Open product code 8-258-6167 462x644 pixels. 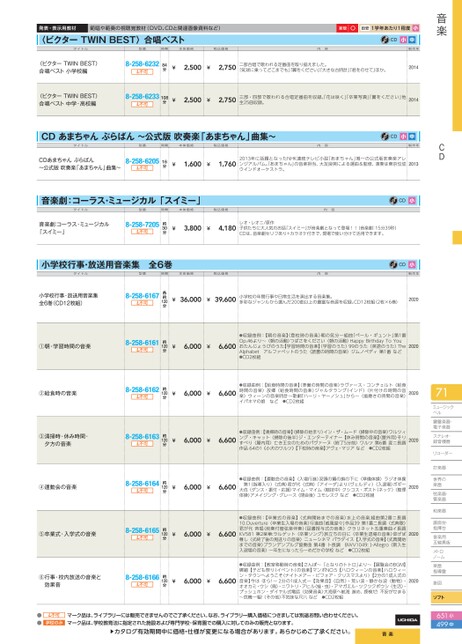(x=142, y=296)
